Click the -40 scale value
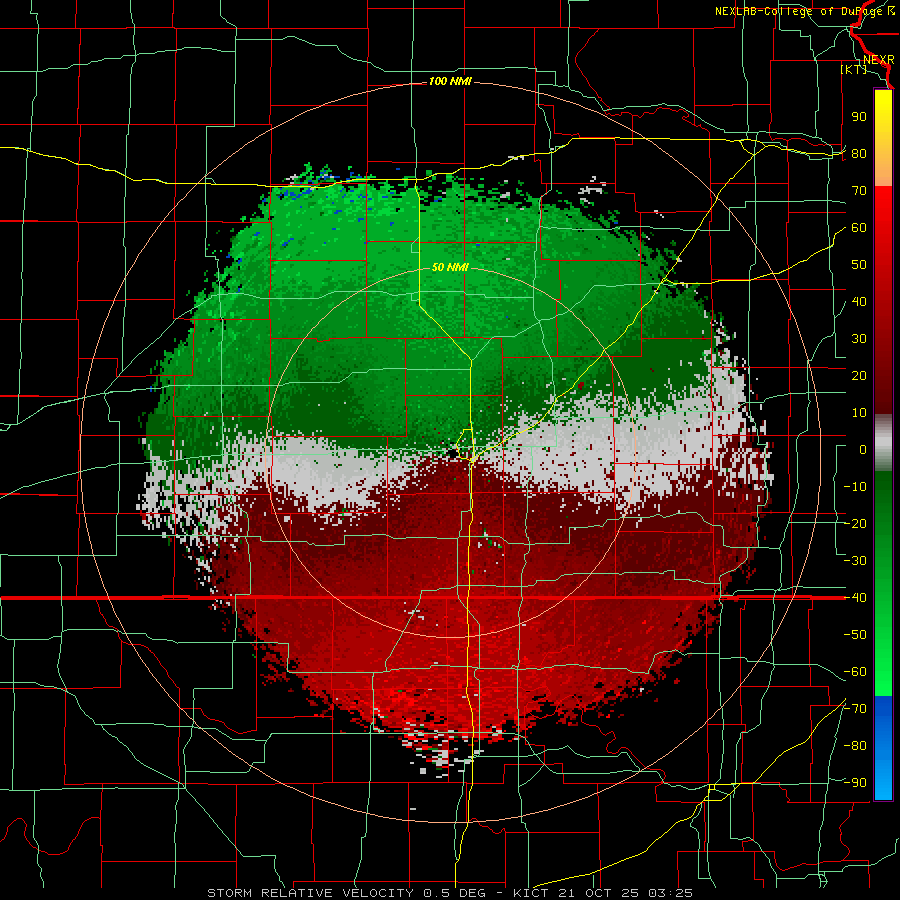 pos(855,598)
